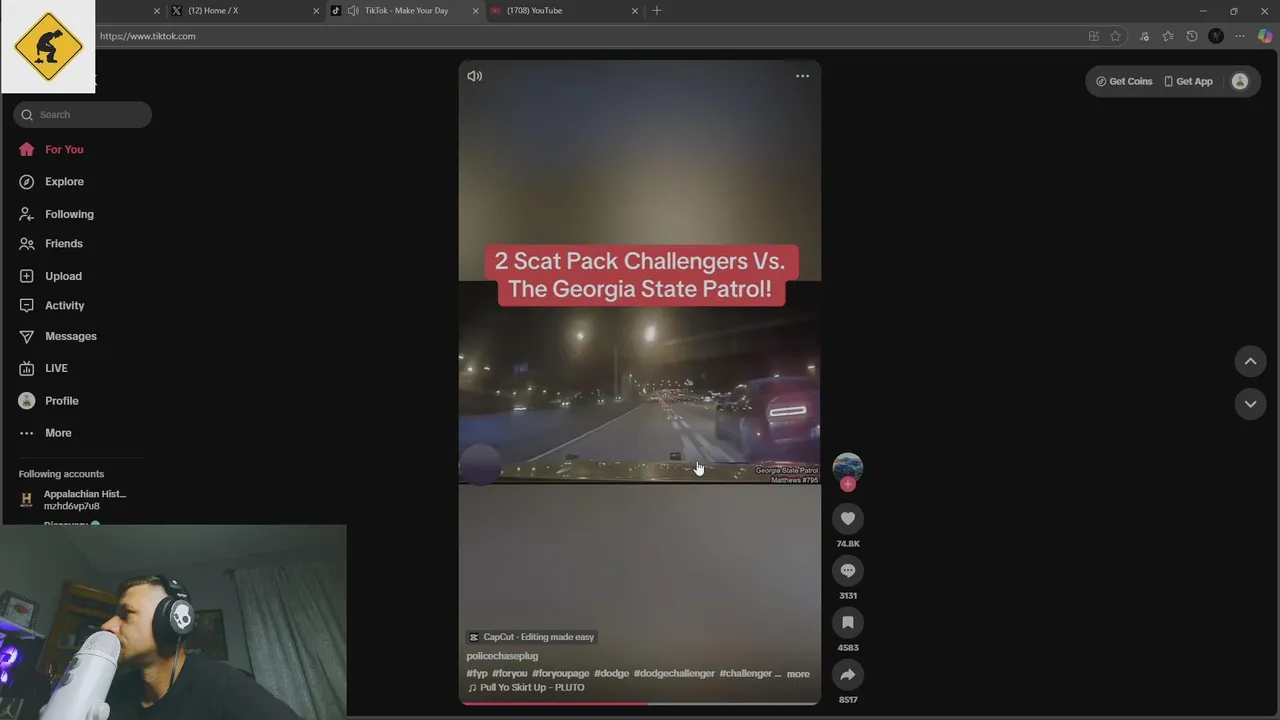Viewport: 1280px width, 720px height.
Task: Open the profile avatar next to Get App
Action: (1240, 82)
